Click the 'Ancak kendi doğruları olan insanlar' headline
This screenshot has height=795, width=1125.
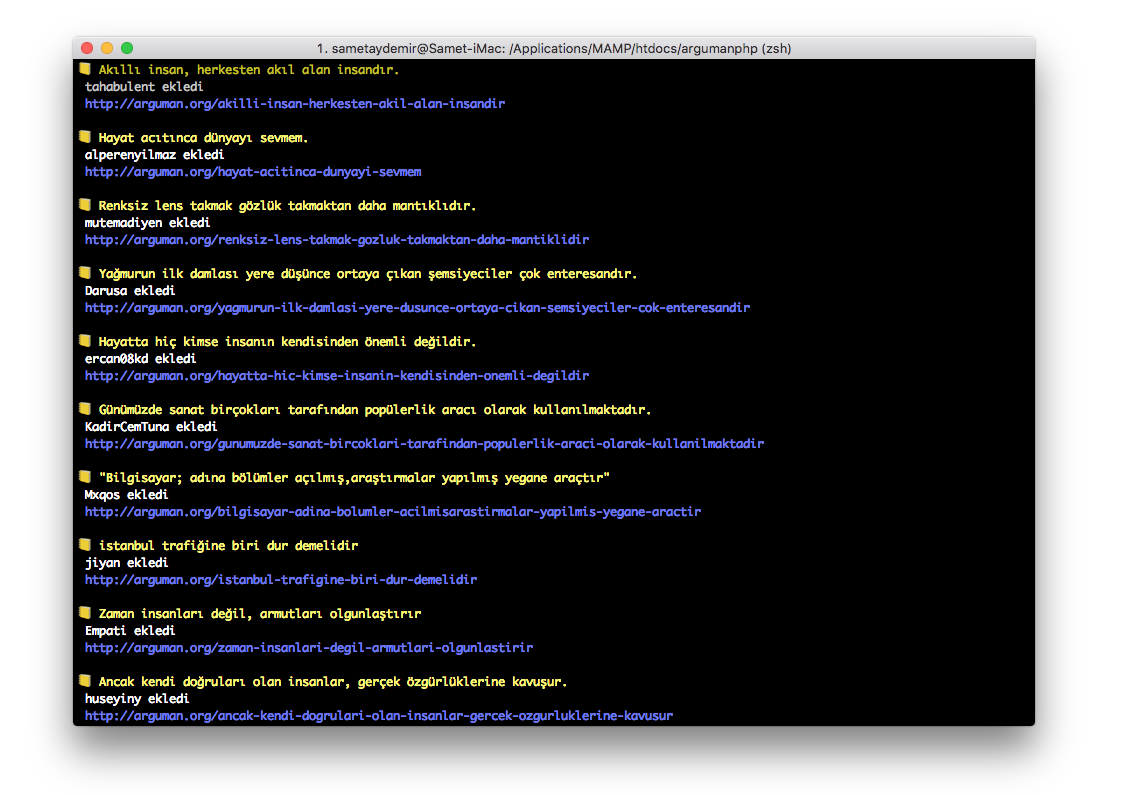[x=333, y=682]
